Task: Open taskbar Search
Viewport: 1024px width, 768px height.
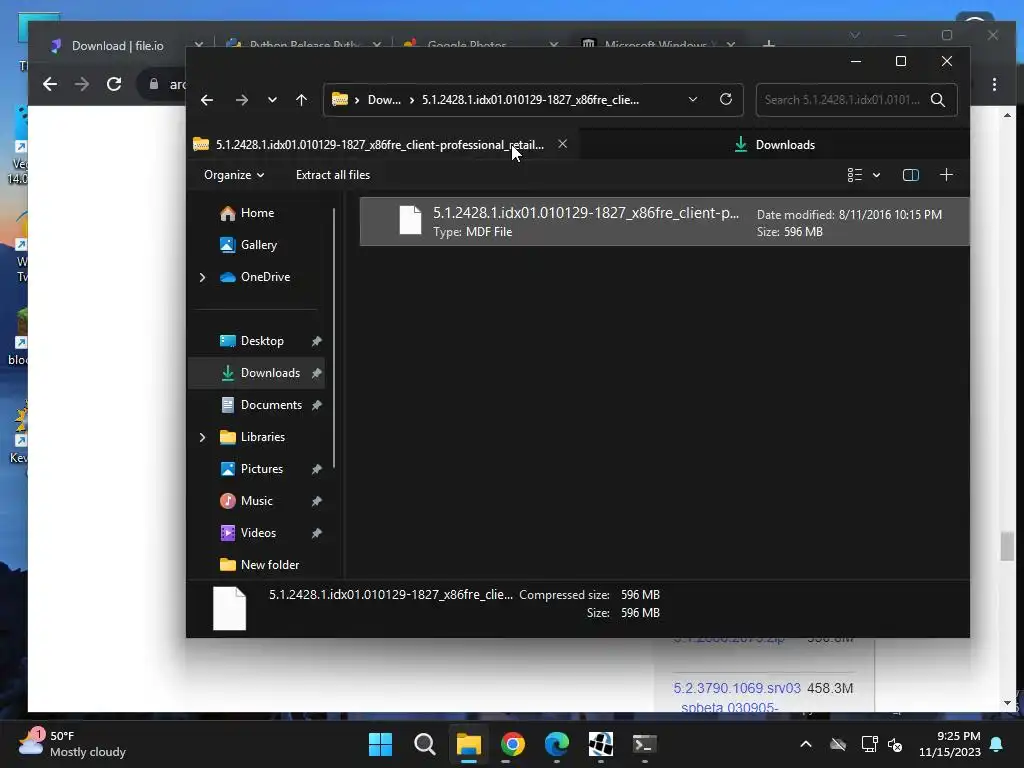Action: pos(424,744)
